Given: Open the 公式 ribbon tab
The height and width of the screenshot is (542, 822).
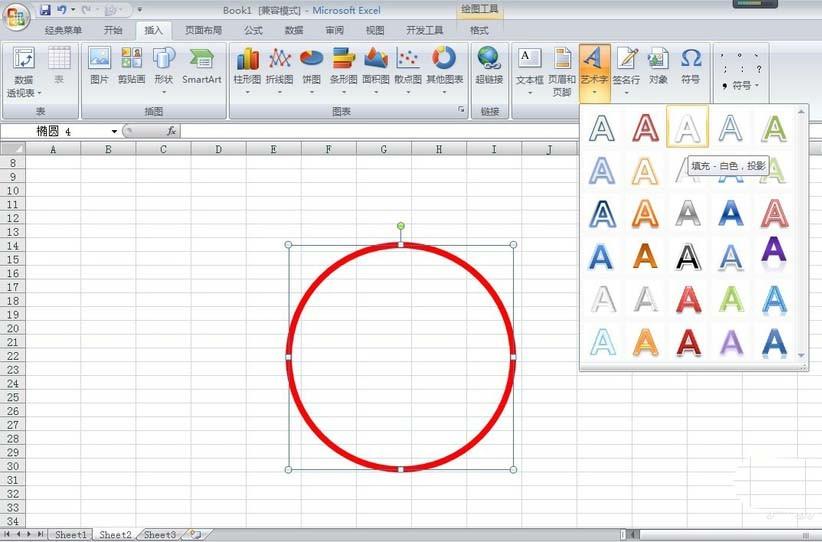Looking at the screenshot, I should point(253,30).
